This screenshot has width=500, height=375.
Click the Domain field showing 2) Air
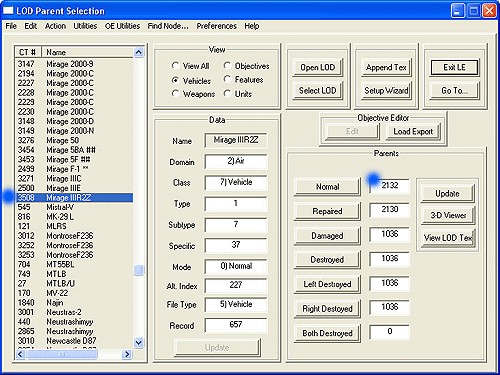click(236, 161)
